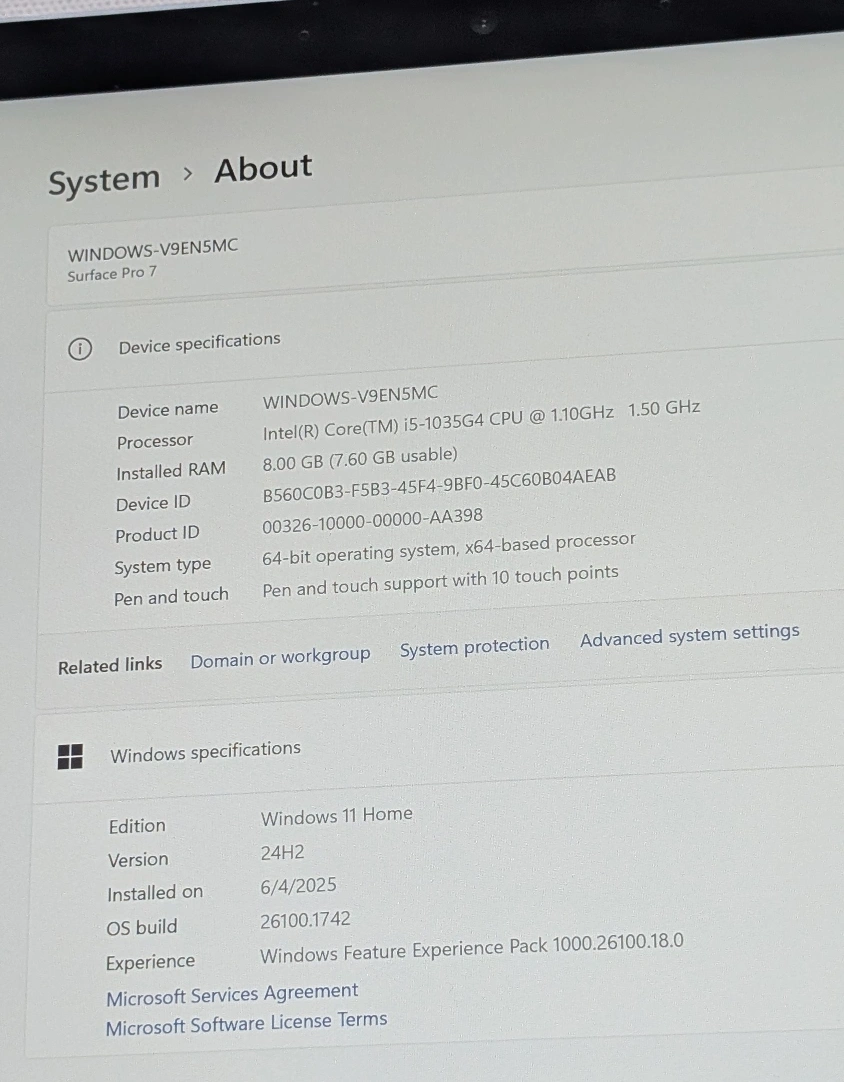
Task: Select OS build number 26100.1742
Action: point(305,921)
